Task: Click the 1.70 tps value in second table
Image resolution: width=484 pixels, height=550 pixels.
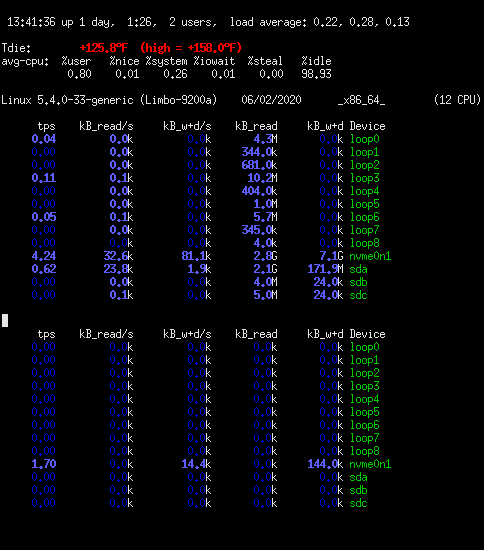Action: click(44, 464)
